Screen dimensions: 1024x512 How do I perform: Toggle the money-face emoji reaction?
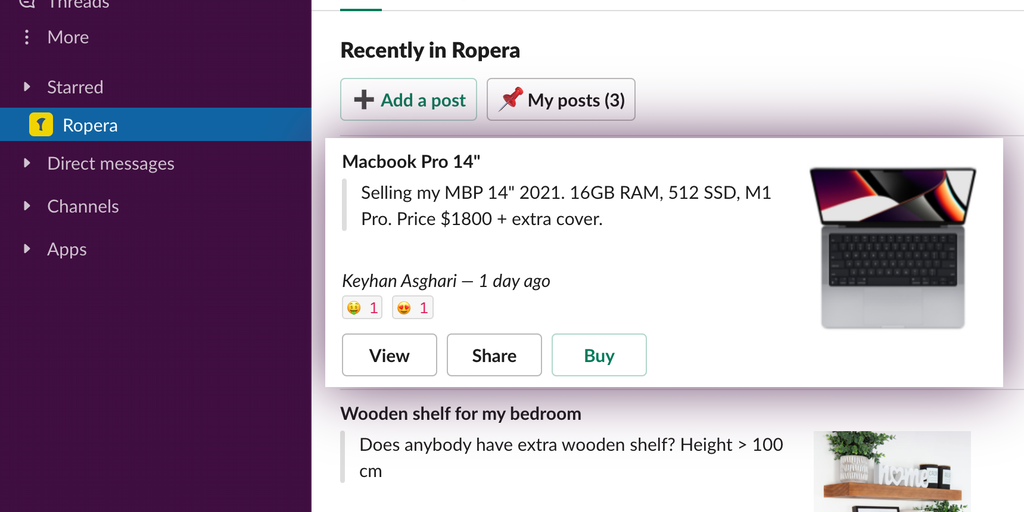(x=361, y=308)
